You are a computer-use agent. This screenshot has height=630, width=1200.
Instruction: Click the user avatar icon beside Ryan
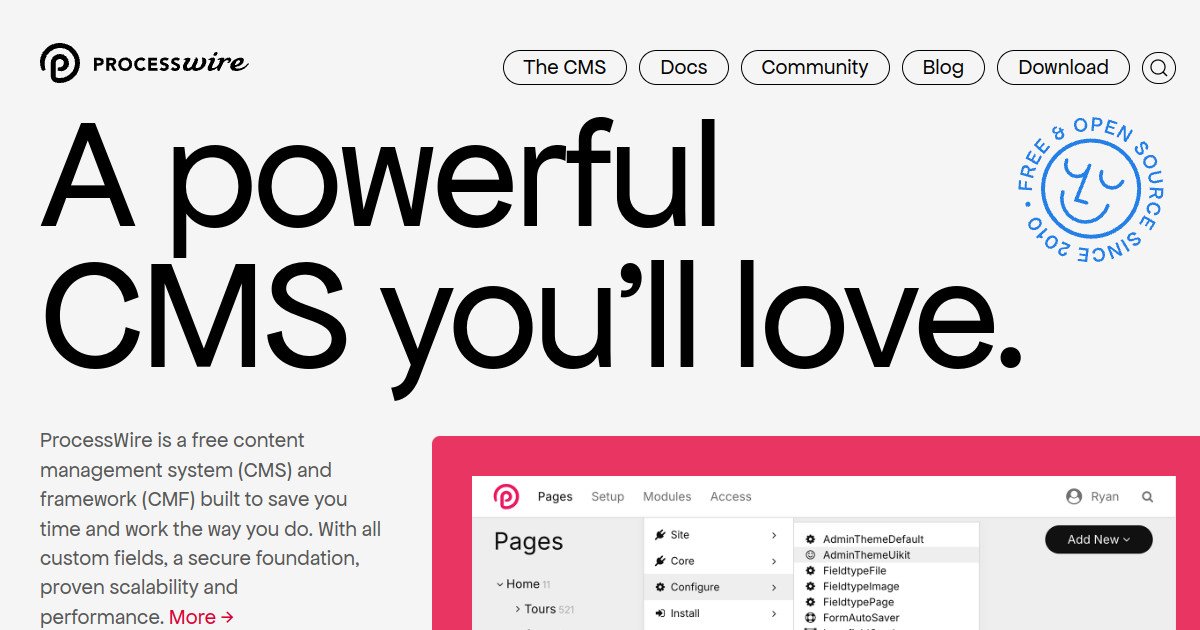1074,496
